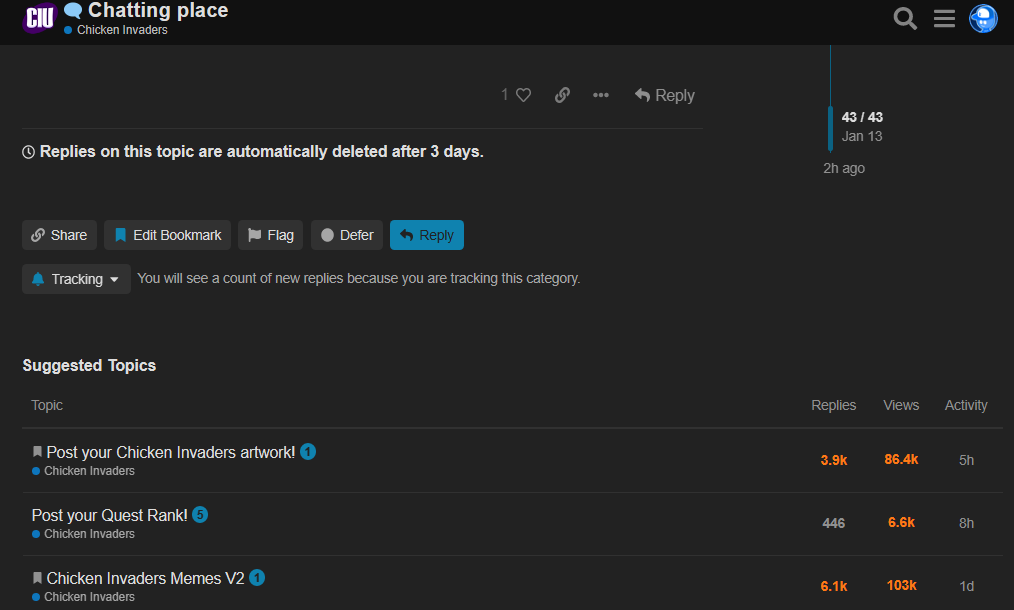
Task: Open the Chicken Invaders category link in header
Action: [x=121, y=30]
